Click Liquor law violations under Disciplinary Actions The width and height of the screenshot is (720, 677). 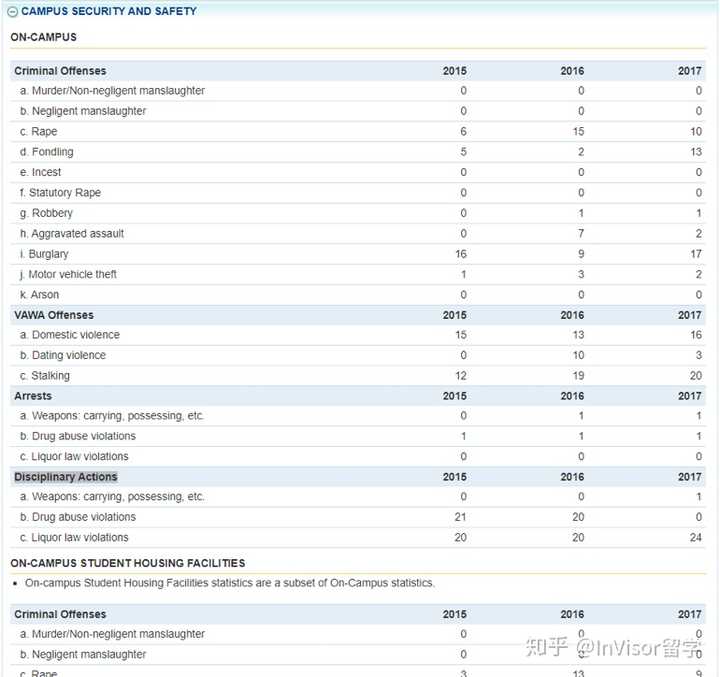point(358,537)
